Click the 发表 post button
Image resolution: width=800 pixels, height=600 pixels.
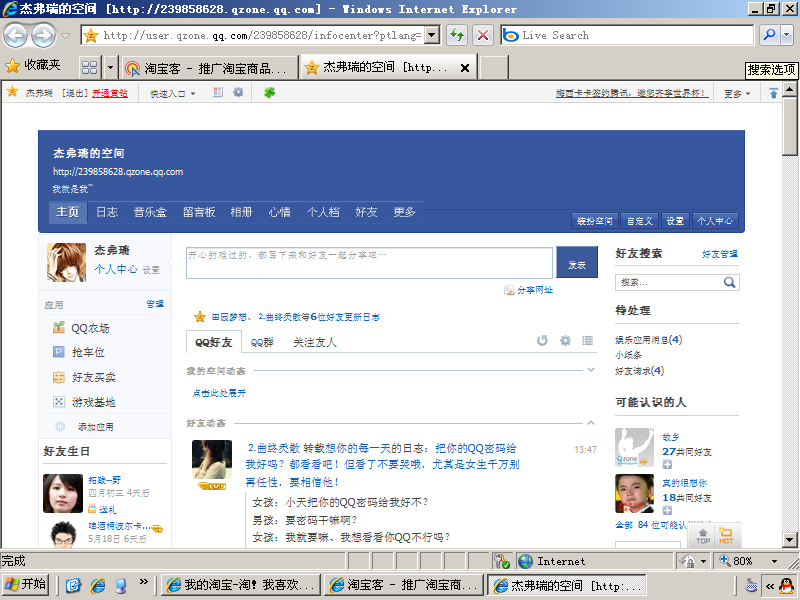click(577, 263)
